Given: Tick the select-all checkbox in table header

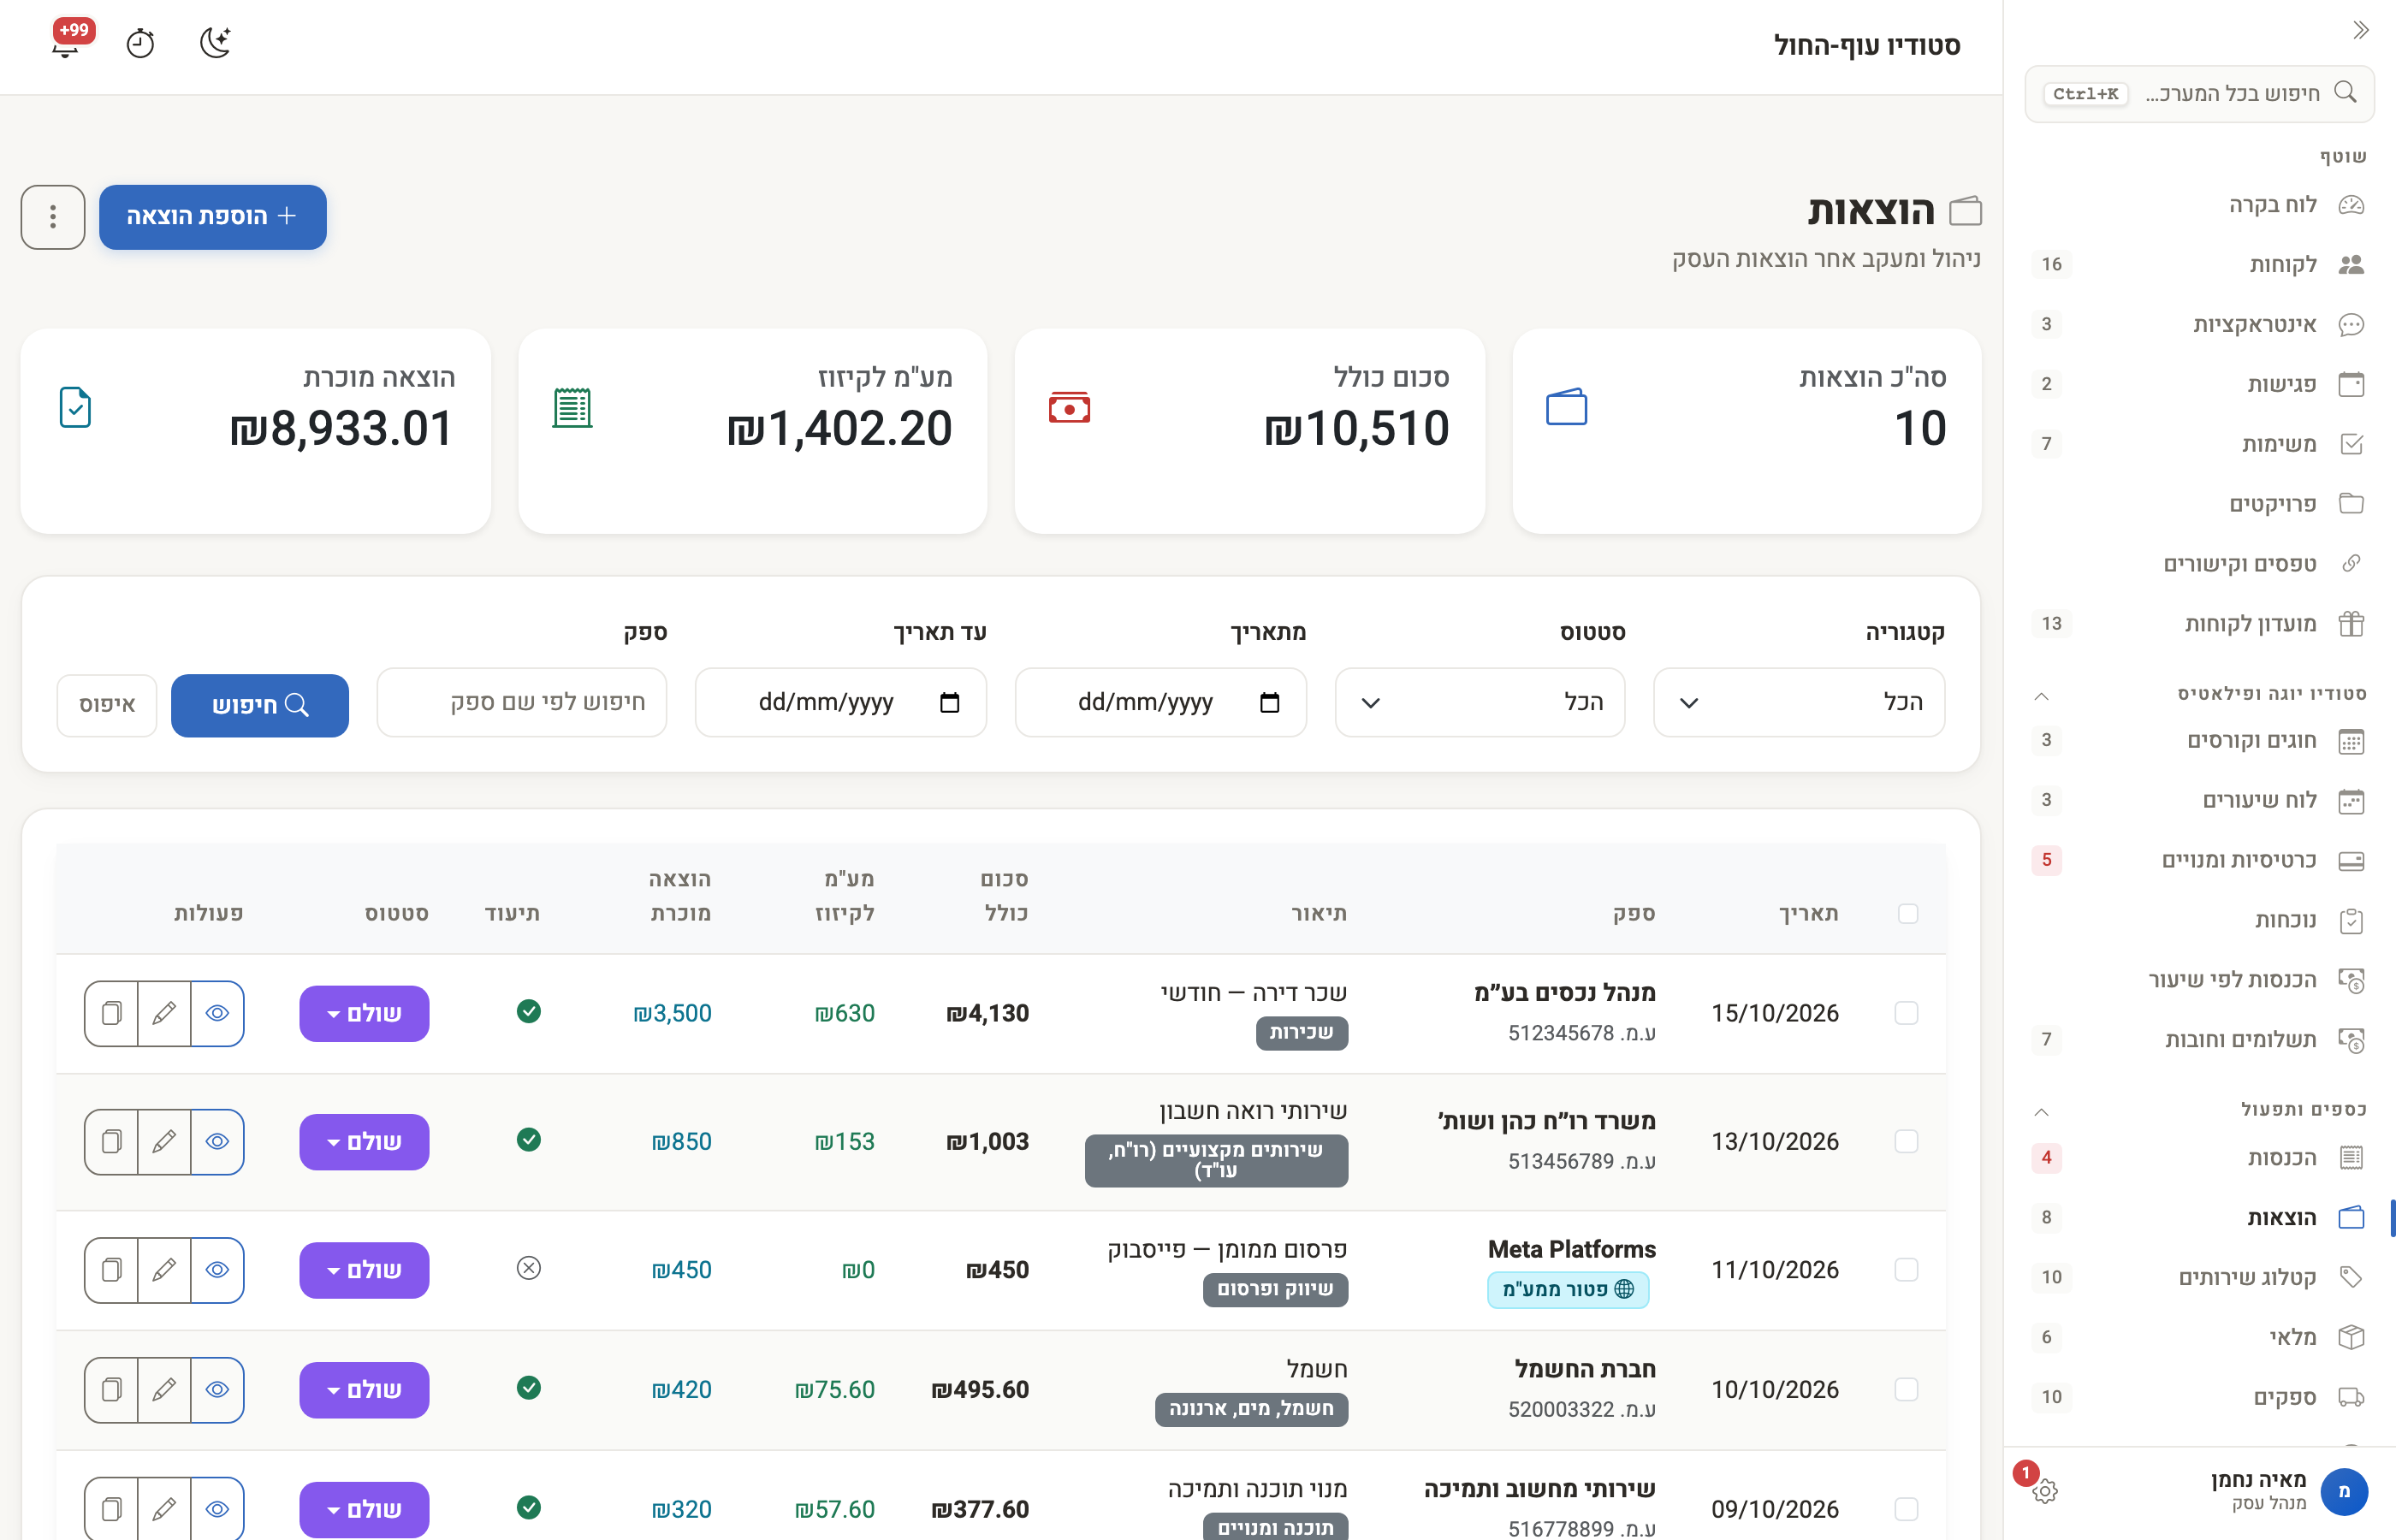Looking at the screenshot, I should 1907,913.
